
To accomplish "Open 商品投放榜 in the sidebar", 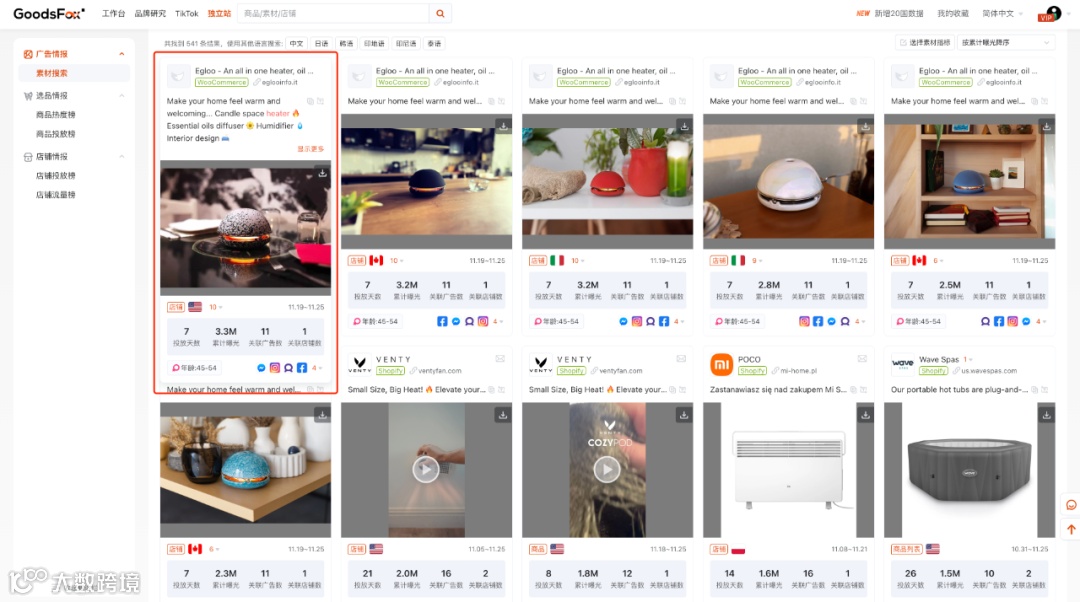I will pyautogui.click(x=56, y=134).
